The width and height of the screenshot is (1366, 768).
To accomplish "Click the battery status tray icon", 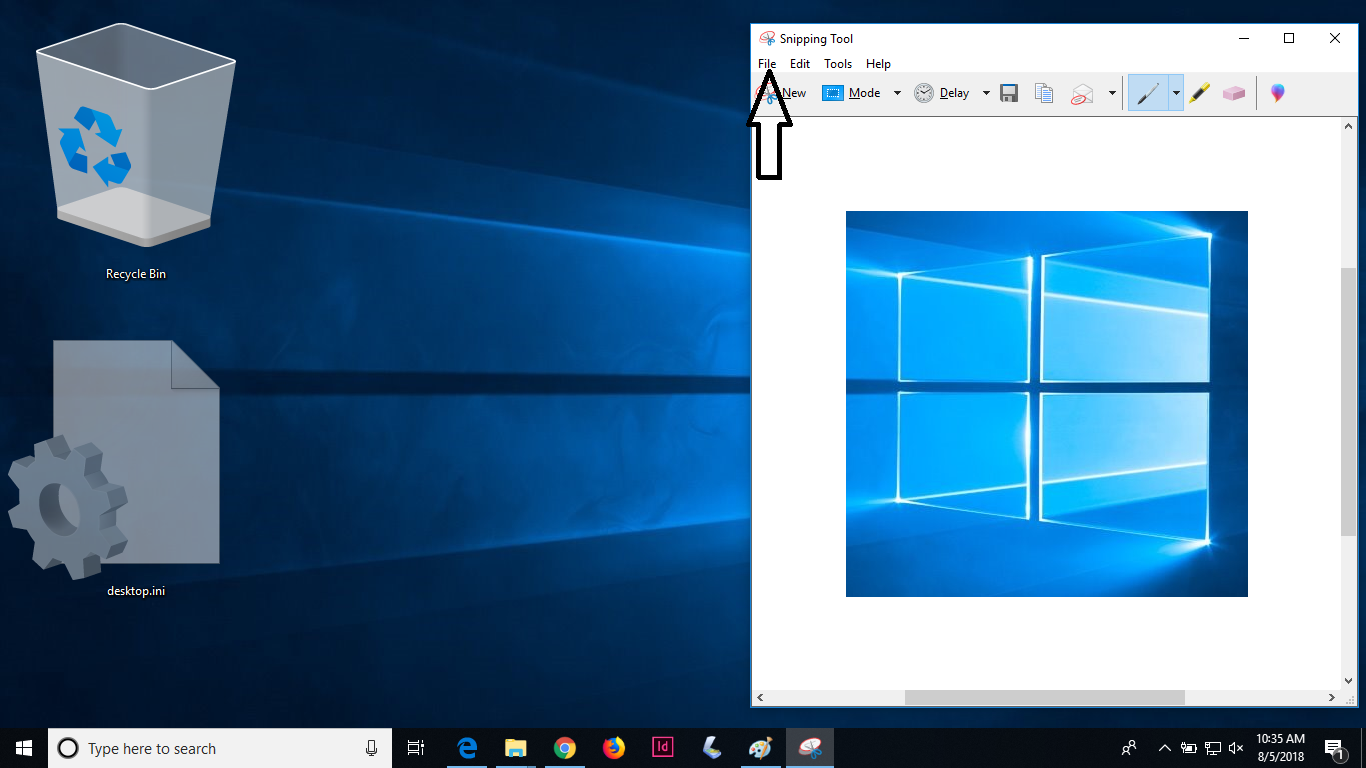I will (x=1188, y=748).
